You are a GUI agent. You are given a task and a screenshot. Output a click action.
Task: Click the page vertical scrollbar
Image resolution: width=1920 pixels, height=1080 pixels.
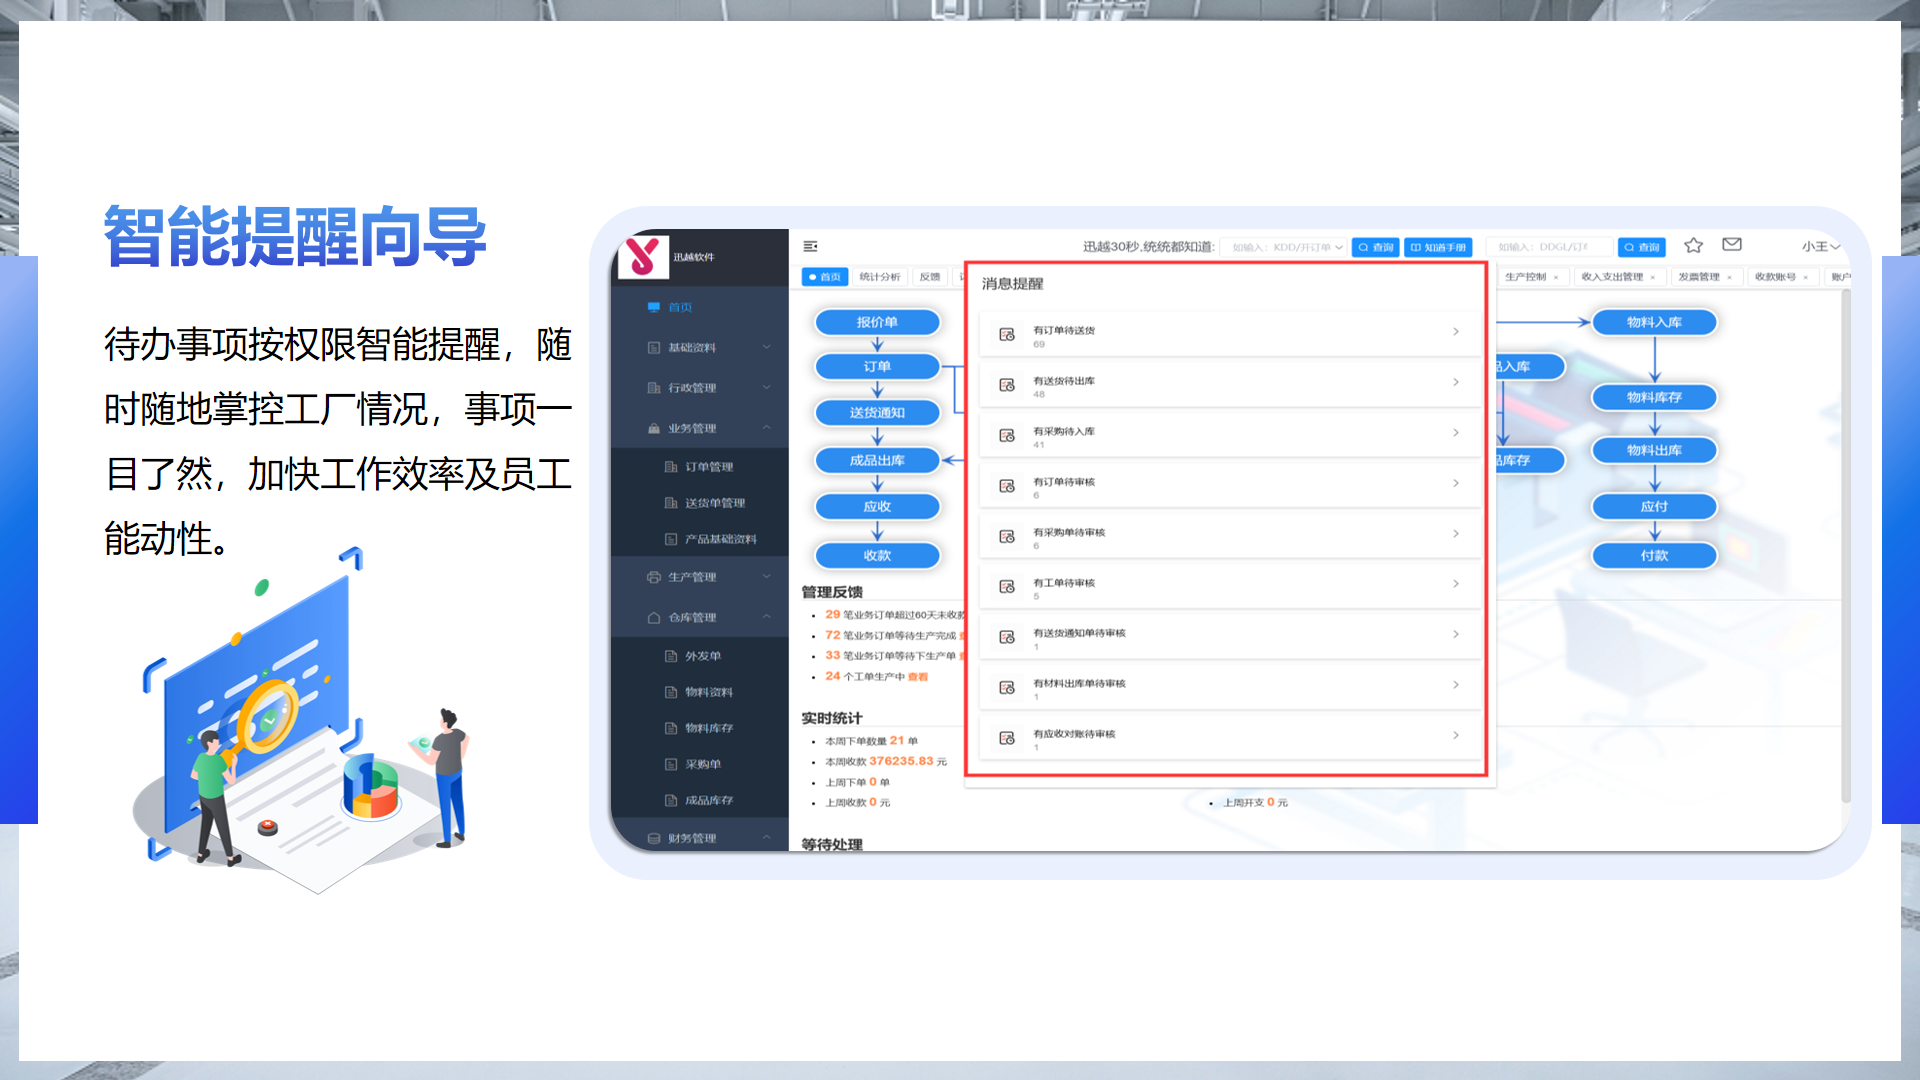pyautogui.click(x=1846, y=545)
